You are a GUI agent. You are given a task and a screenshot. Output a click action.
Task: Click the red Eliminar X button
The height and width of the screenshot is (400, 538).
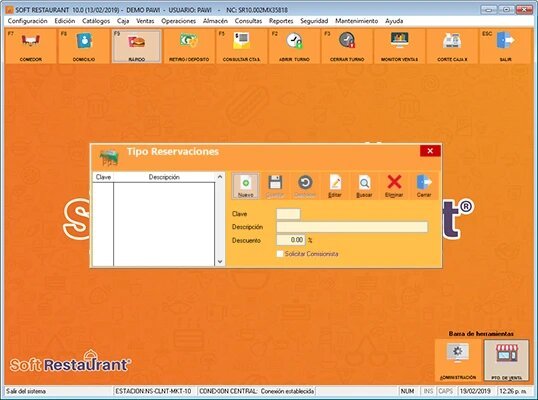pos(394,186)
